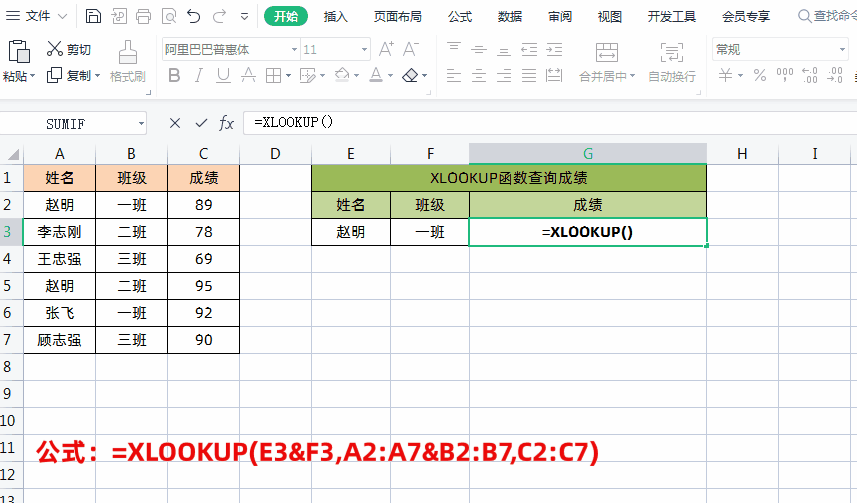Toggle italic formatting

pos(199,75)
